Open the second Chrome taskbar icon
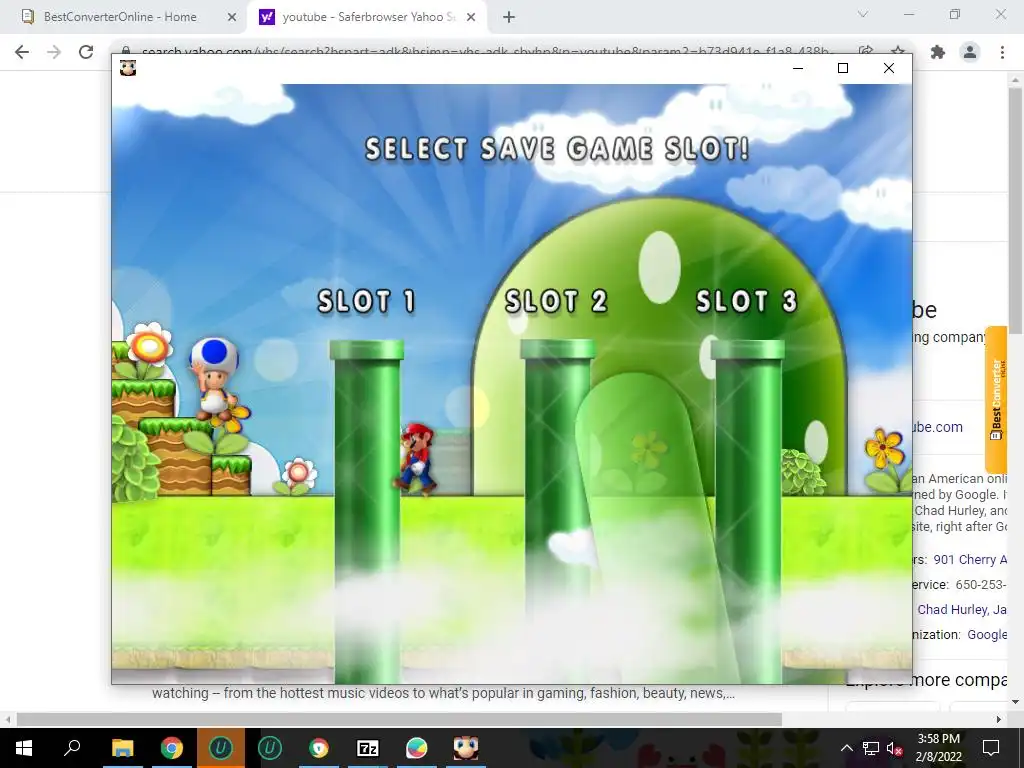 point(319,748)
